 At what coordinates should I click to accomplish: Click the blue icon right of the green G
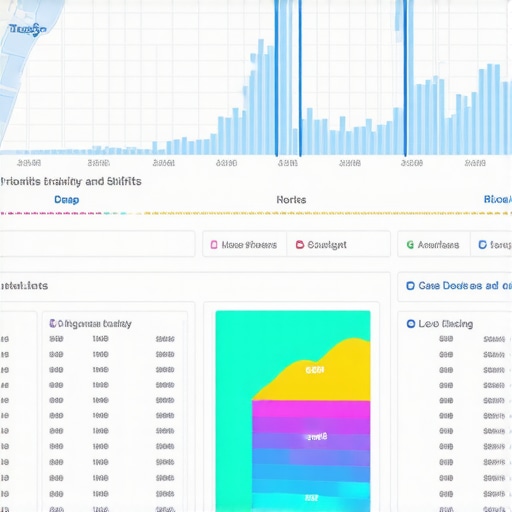pos(482,245)
